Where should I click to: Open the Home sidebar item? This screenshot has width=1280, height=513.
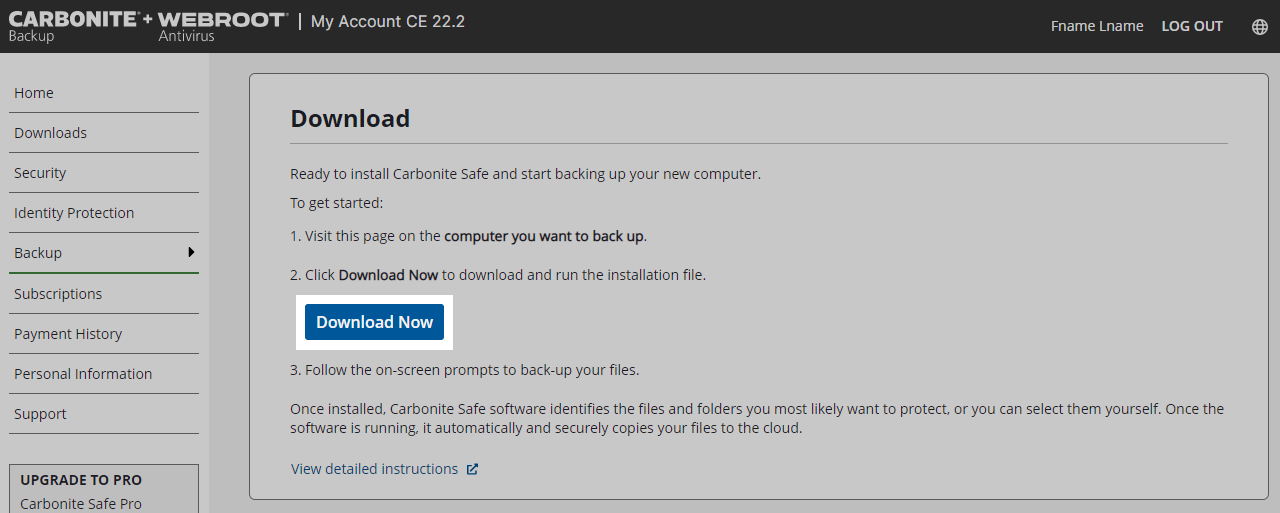point(34,93)
